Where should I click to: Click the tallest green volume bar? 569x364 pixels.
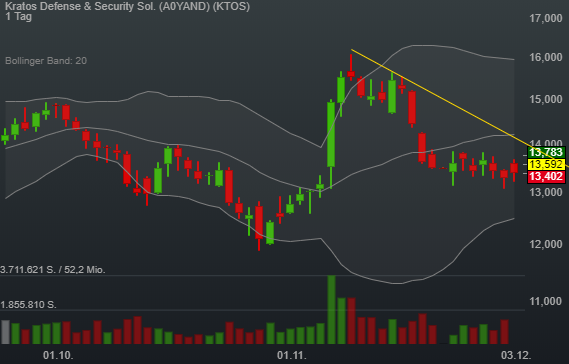tap(331, 310)
